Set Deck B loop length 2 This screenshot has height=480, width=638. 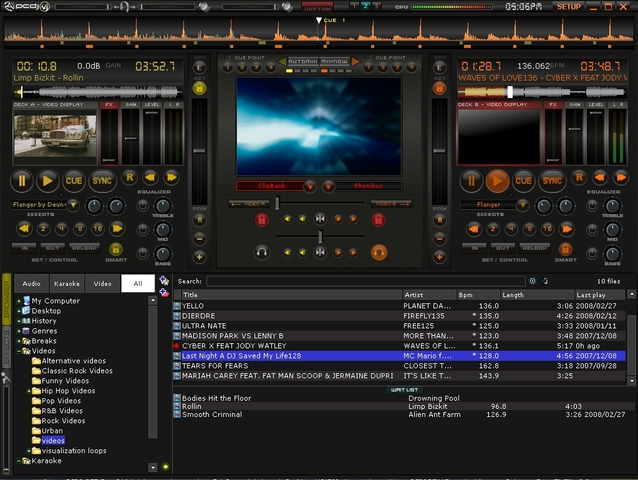[493, 229]
